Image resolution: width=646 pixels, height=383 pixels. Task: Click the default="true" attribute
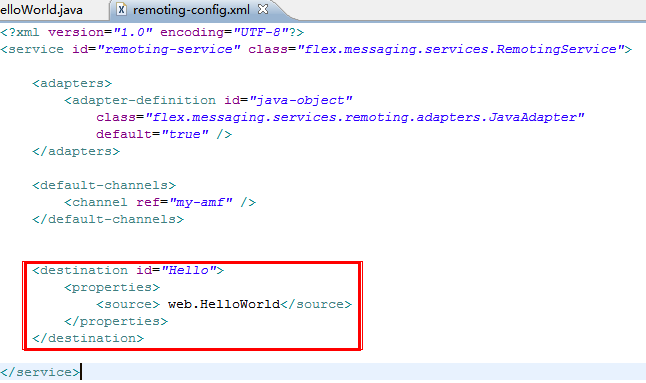(x=152, y=134)
